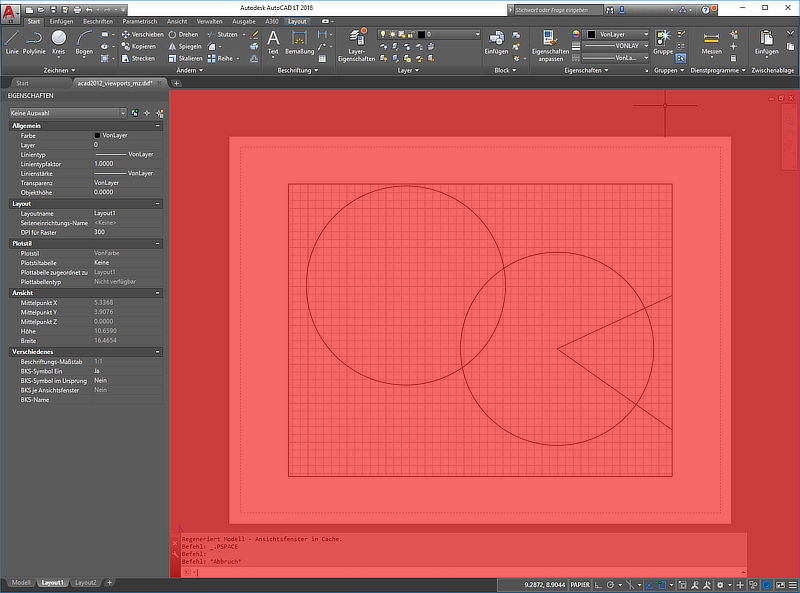Click Eigenschaften anpassen match properties
800x593 pixels.
click(550, 45)
